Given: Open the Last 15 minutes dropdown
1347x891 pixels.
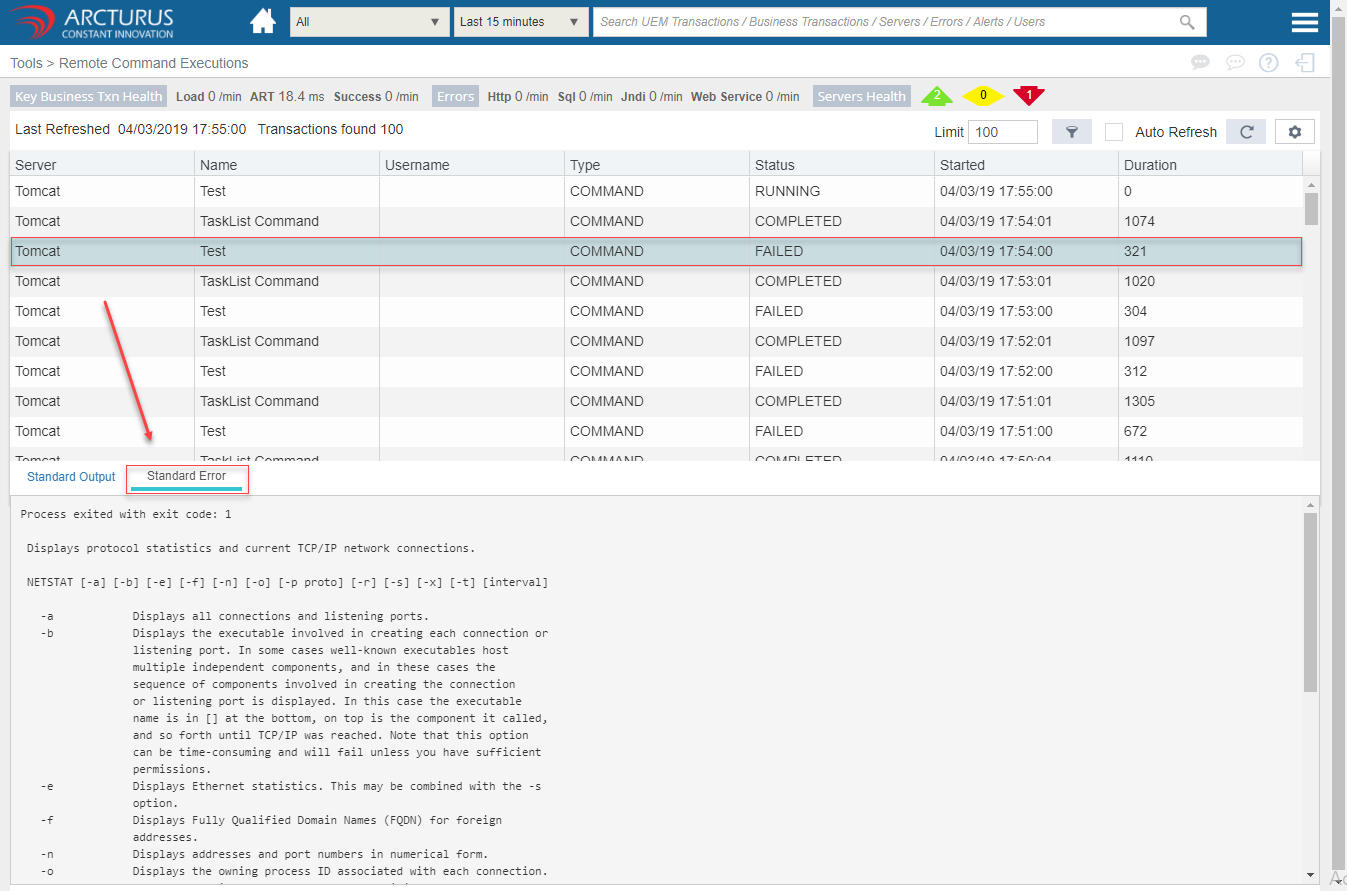Looking at the screenshot, I should [520, 22].
